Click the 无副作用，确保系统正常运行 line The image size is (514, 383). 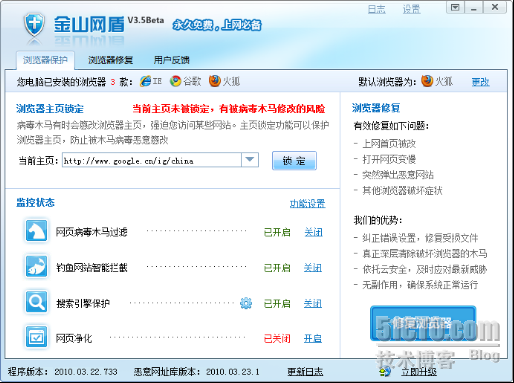tap(420, 285)
